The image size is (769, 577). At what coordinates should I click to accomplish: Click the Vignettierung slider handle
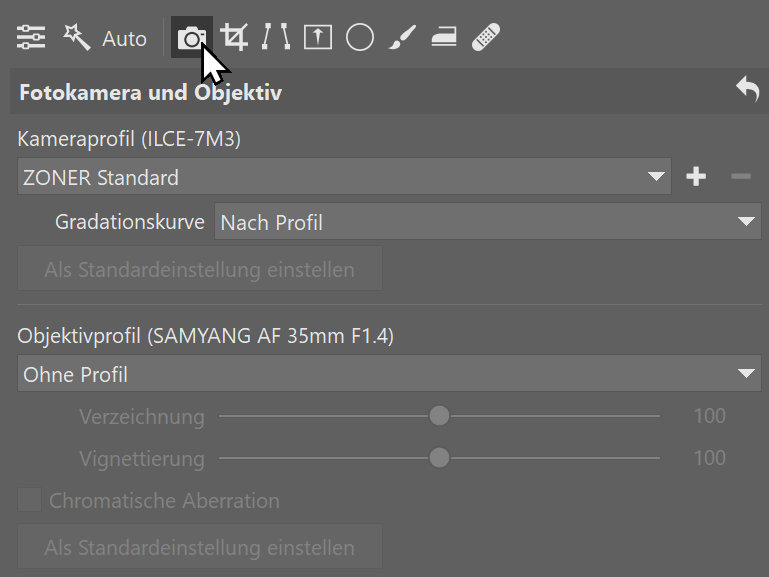(x=438, y=458)
